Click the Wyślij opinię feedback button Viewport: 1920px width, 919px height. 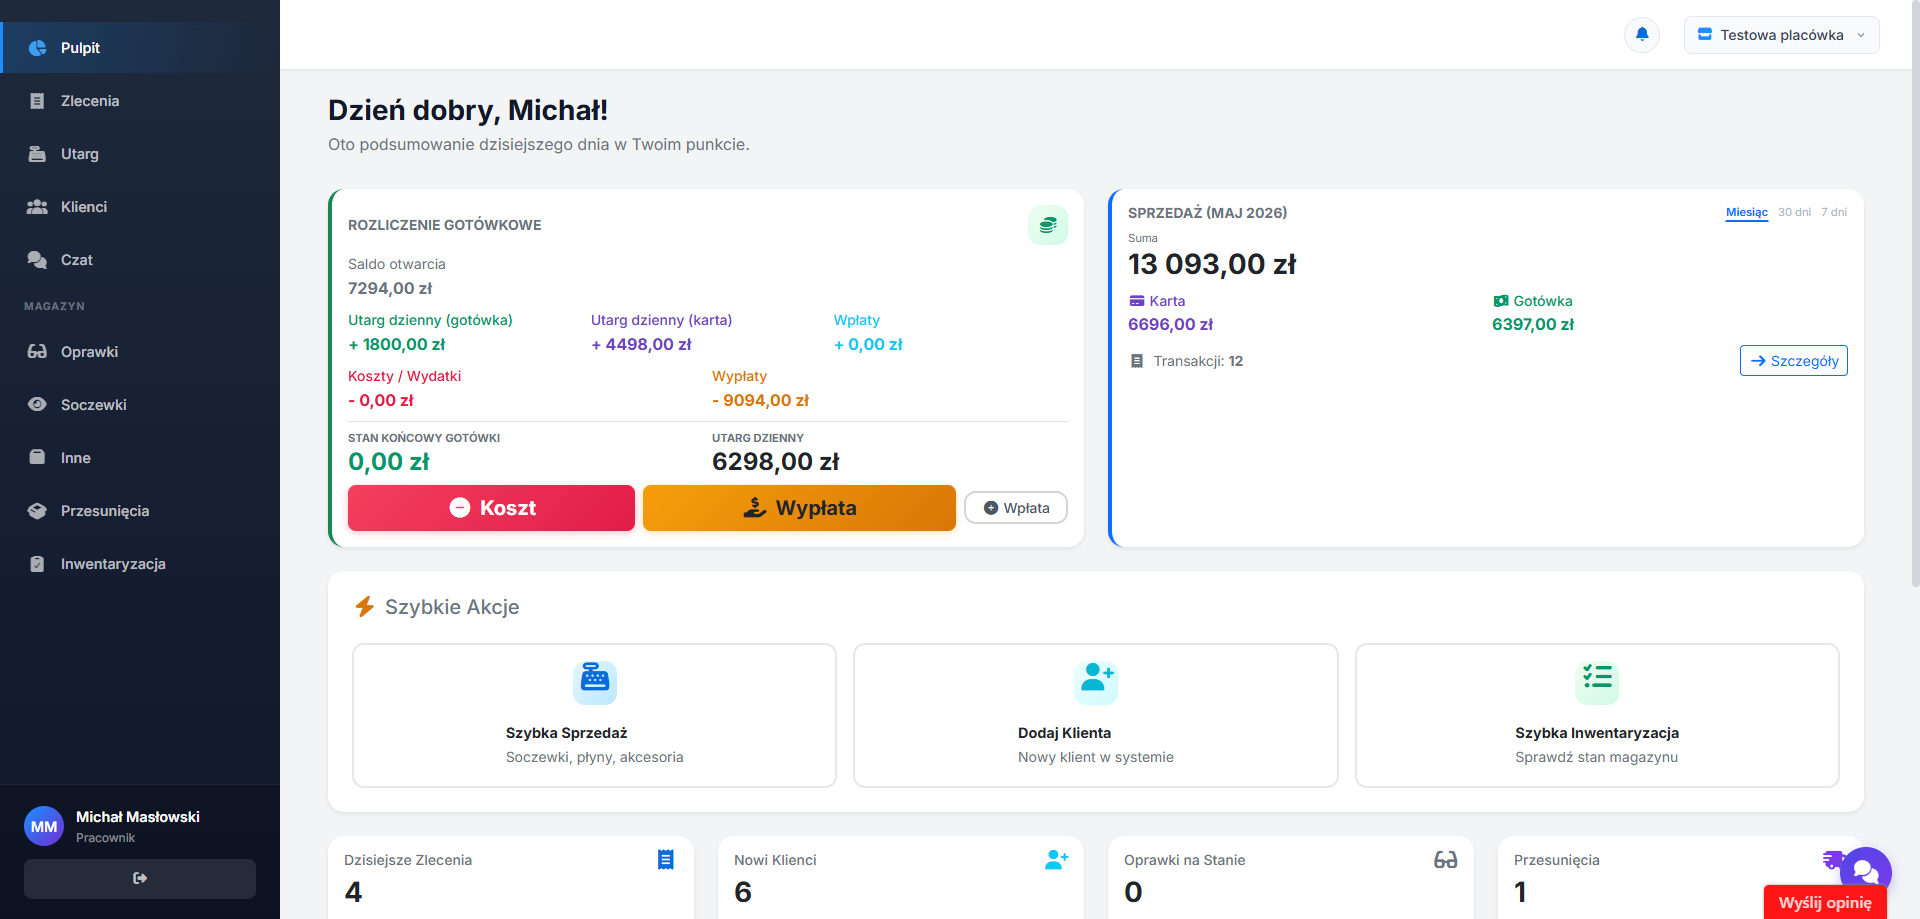(1825, 902)
